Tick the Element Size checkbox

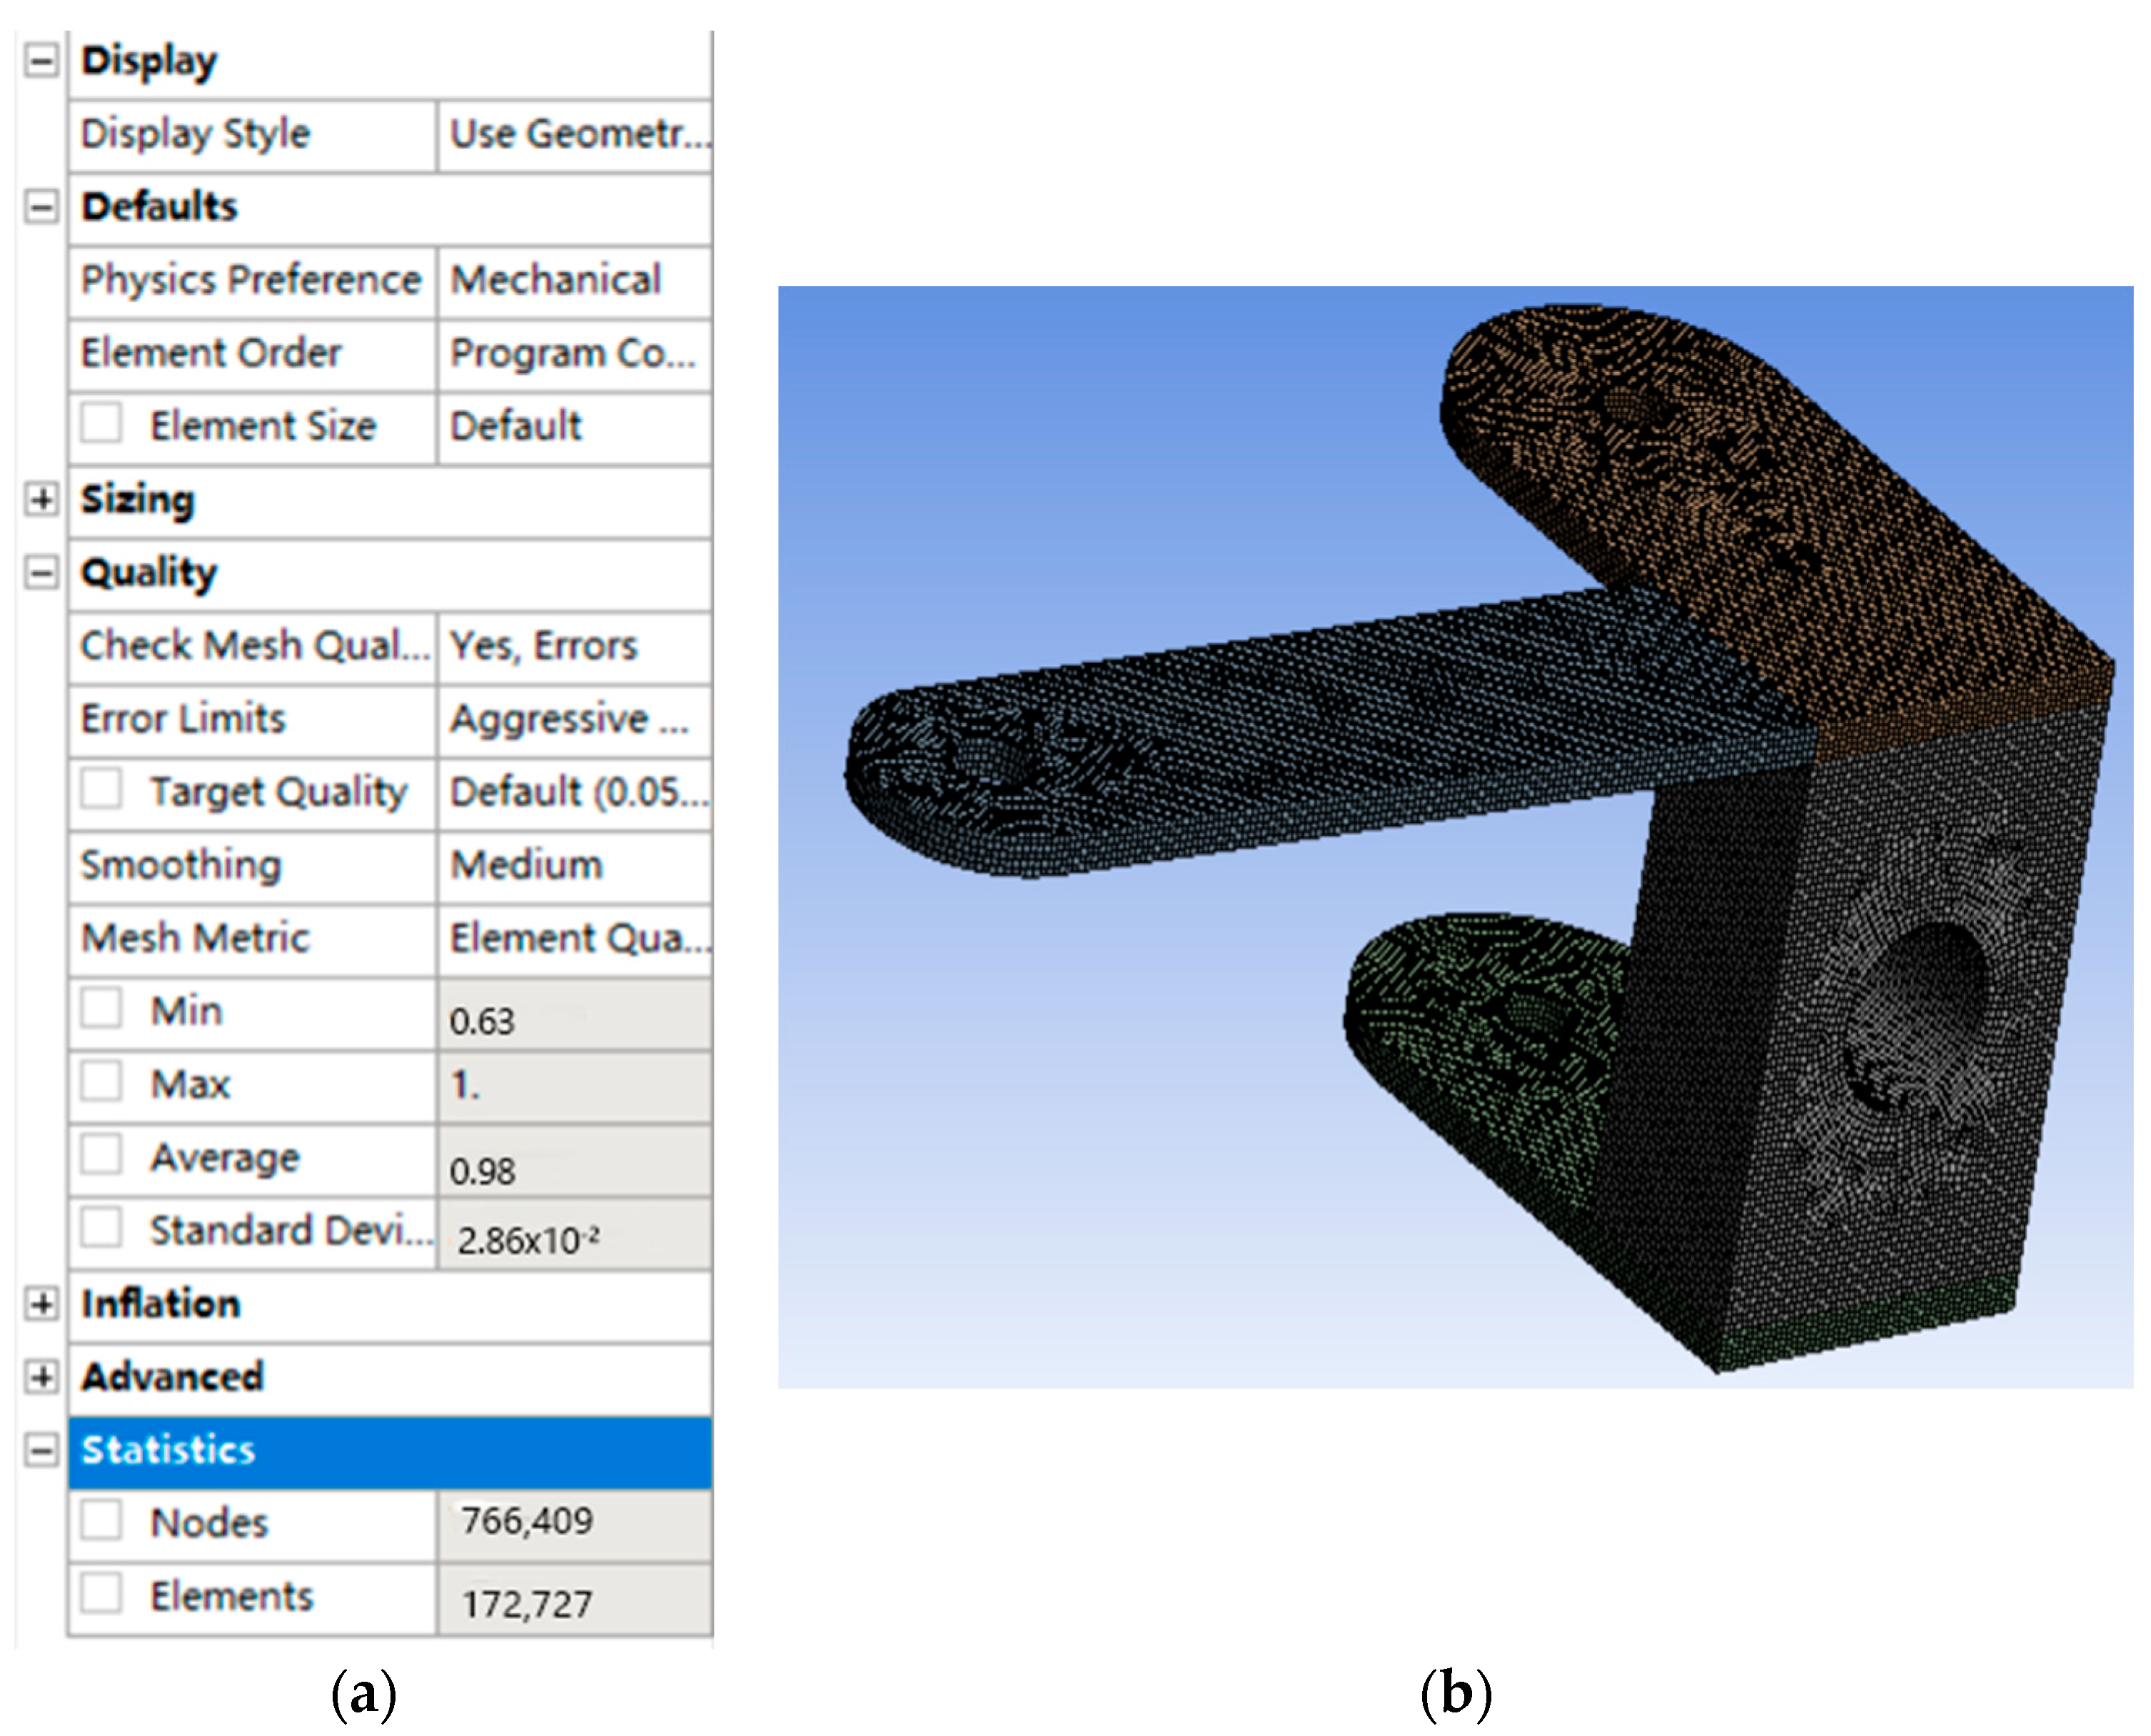click(x=102, y=424)
